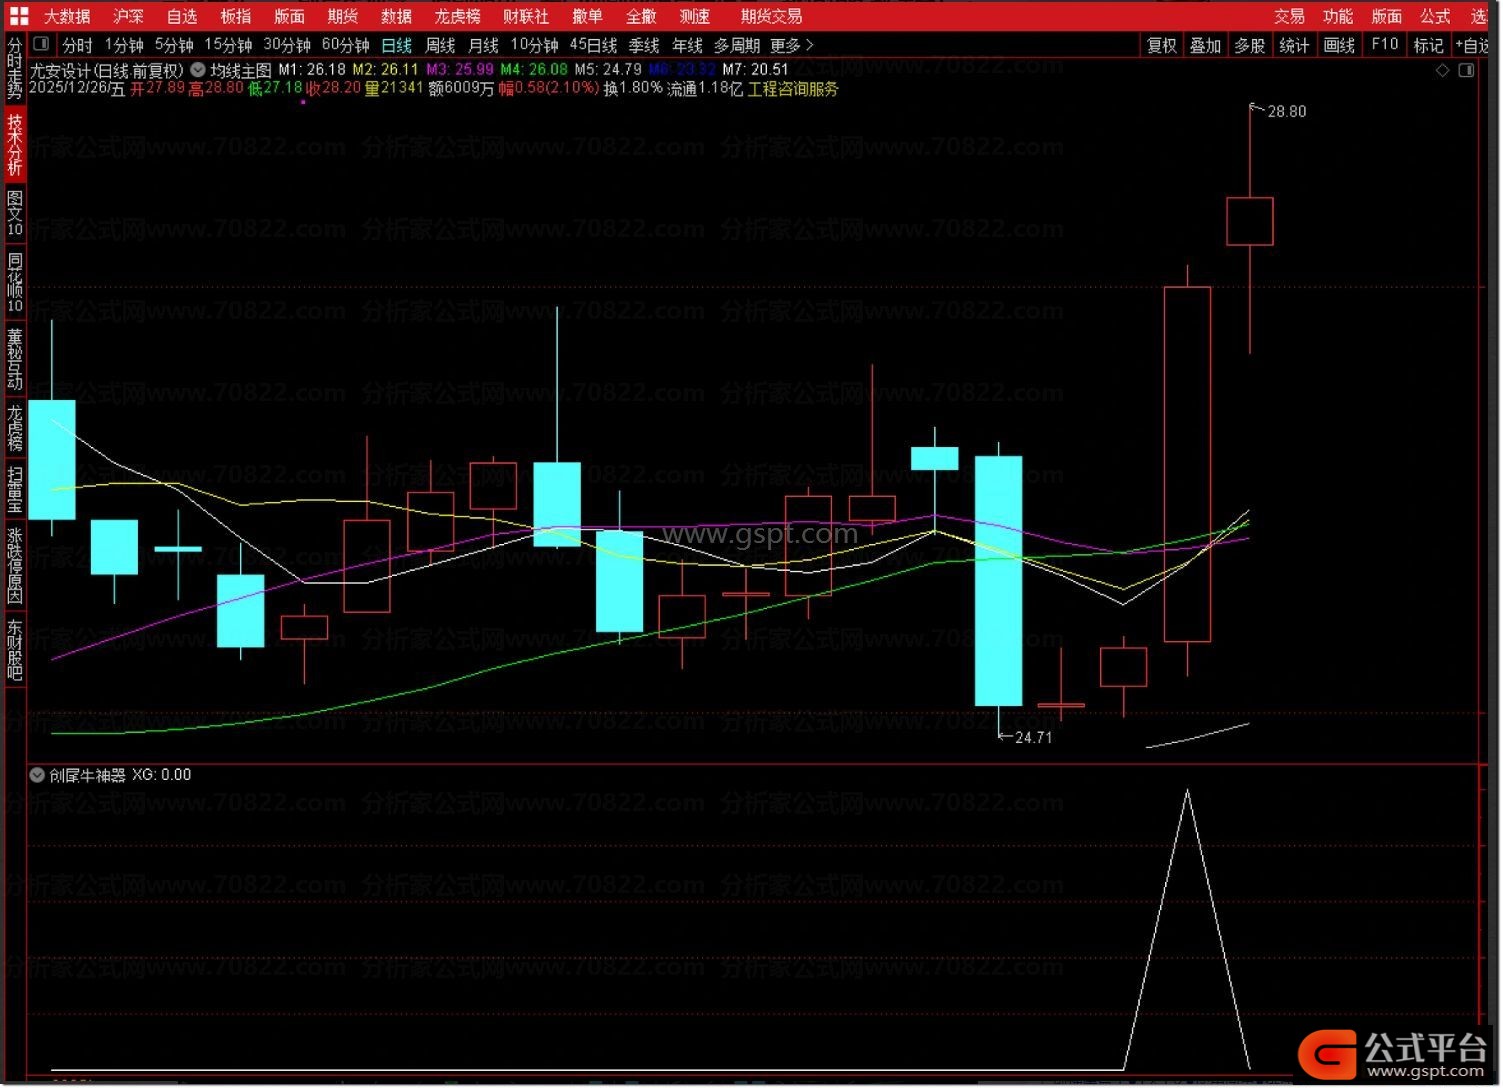Click the candlestick with 28.80 high
This screenshot has height=1088, width=1503.
coord(1249,221)
